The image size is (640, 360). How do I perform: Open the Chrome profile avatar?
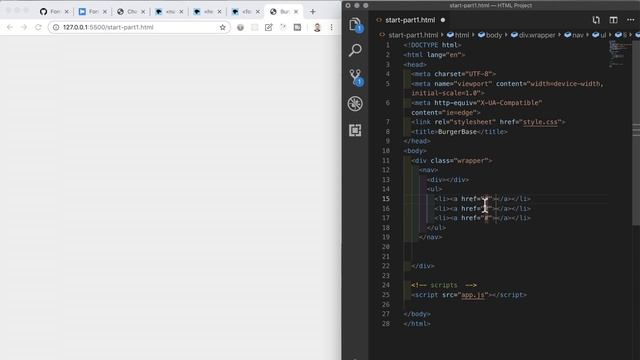(x=317, y=27)
